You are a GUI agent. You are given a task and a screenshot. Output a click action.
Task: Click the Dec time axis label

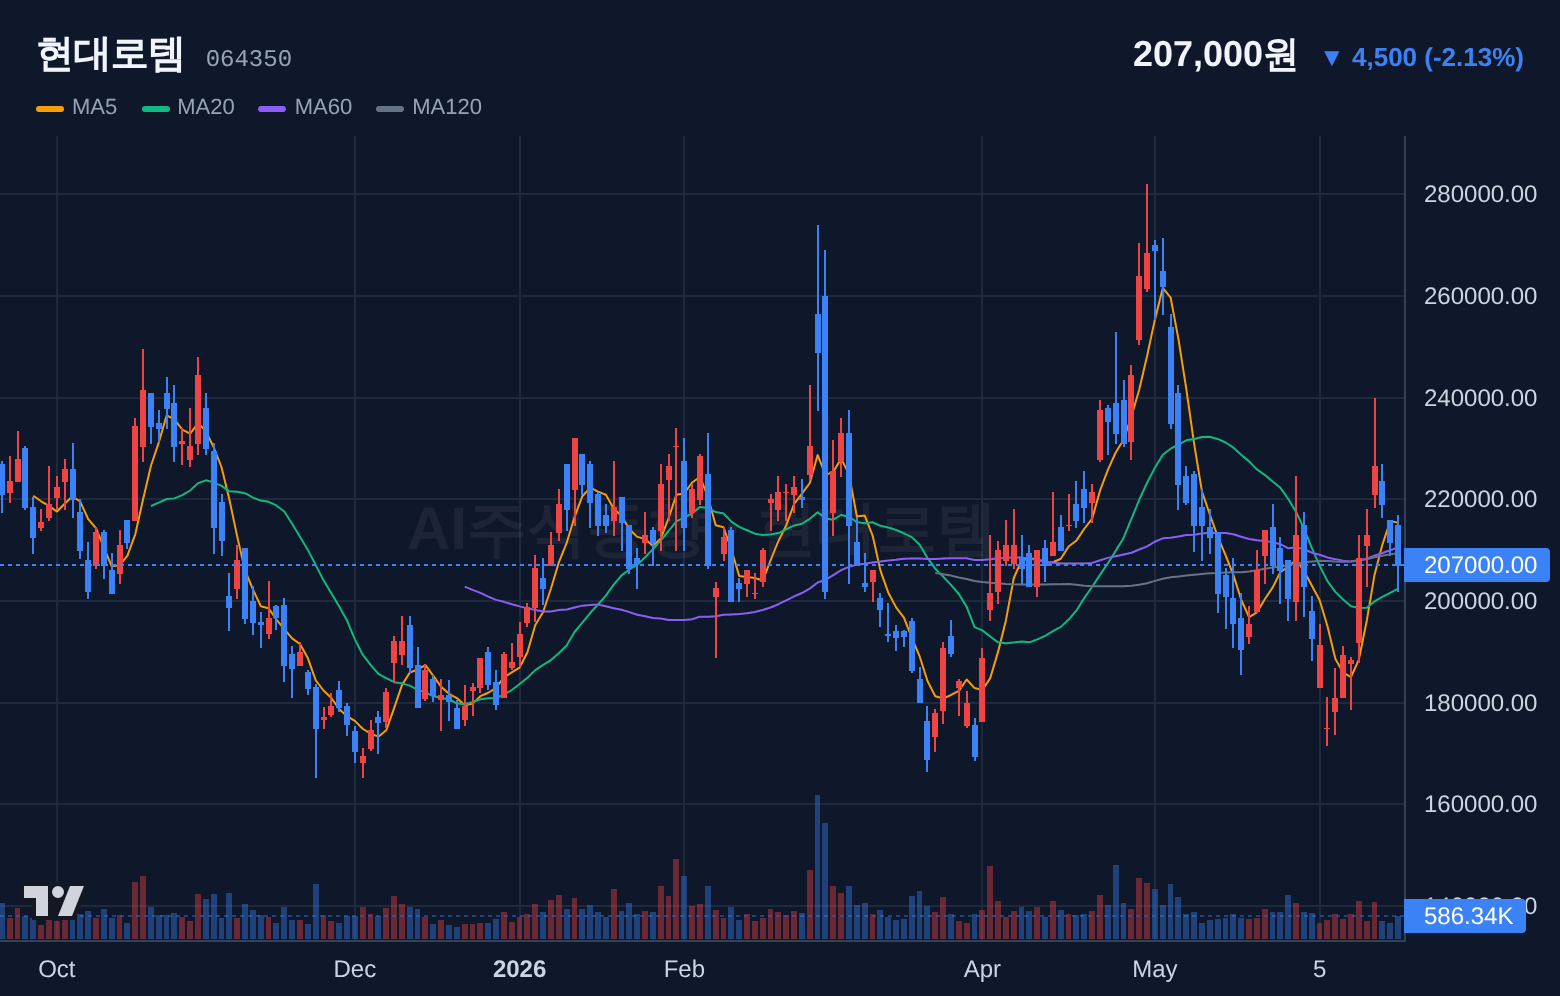click(355, 969)
